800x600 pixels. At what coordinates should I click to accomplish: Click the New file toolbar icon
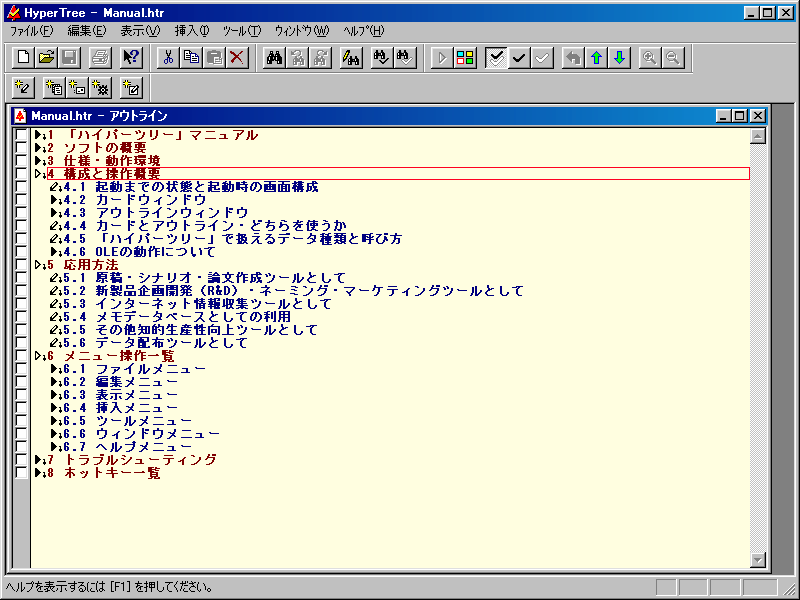(23, 58)
